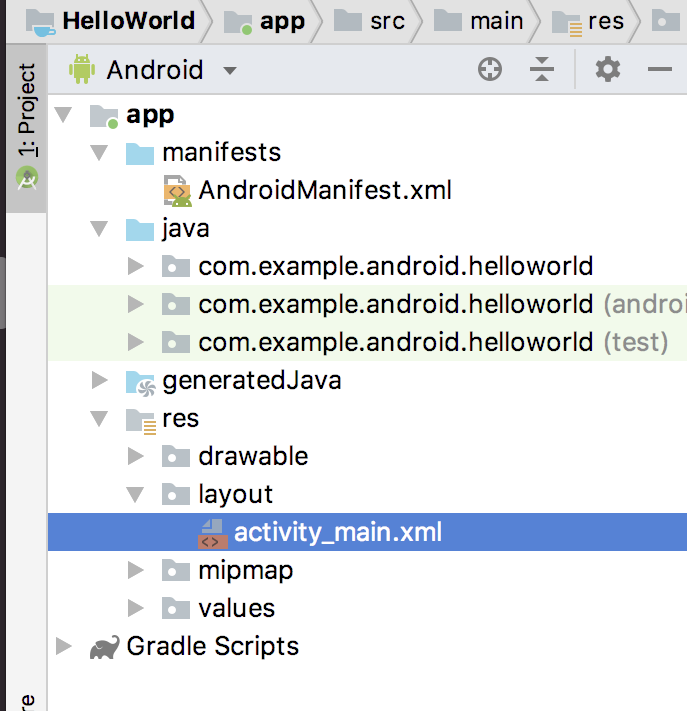Expand the values folder
687x711 pixels.
pyautogui.click(x=136, y=609)
